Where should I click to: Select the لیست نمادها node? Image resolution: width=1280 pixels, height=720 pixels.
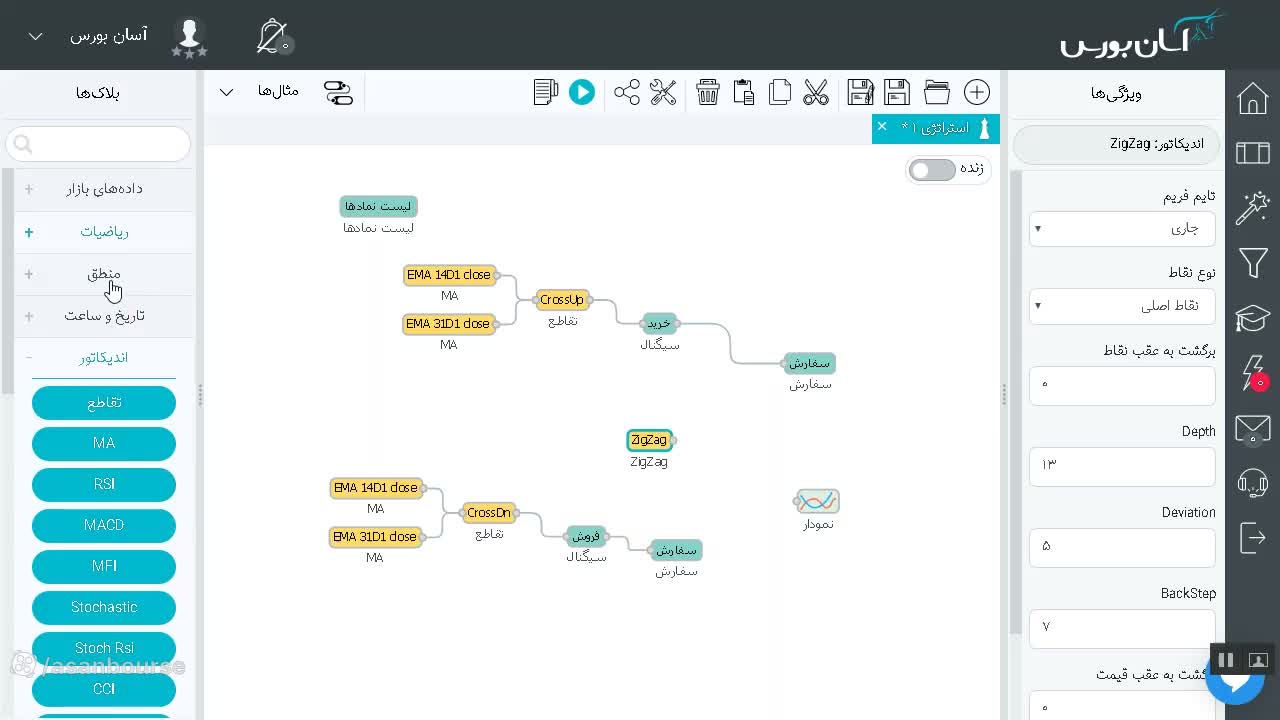click(x=378, y=206)
